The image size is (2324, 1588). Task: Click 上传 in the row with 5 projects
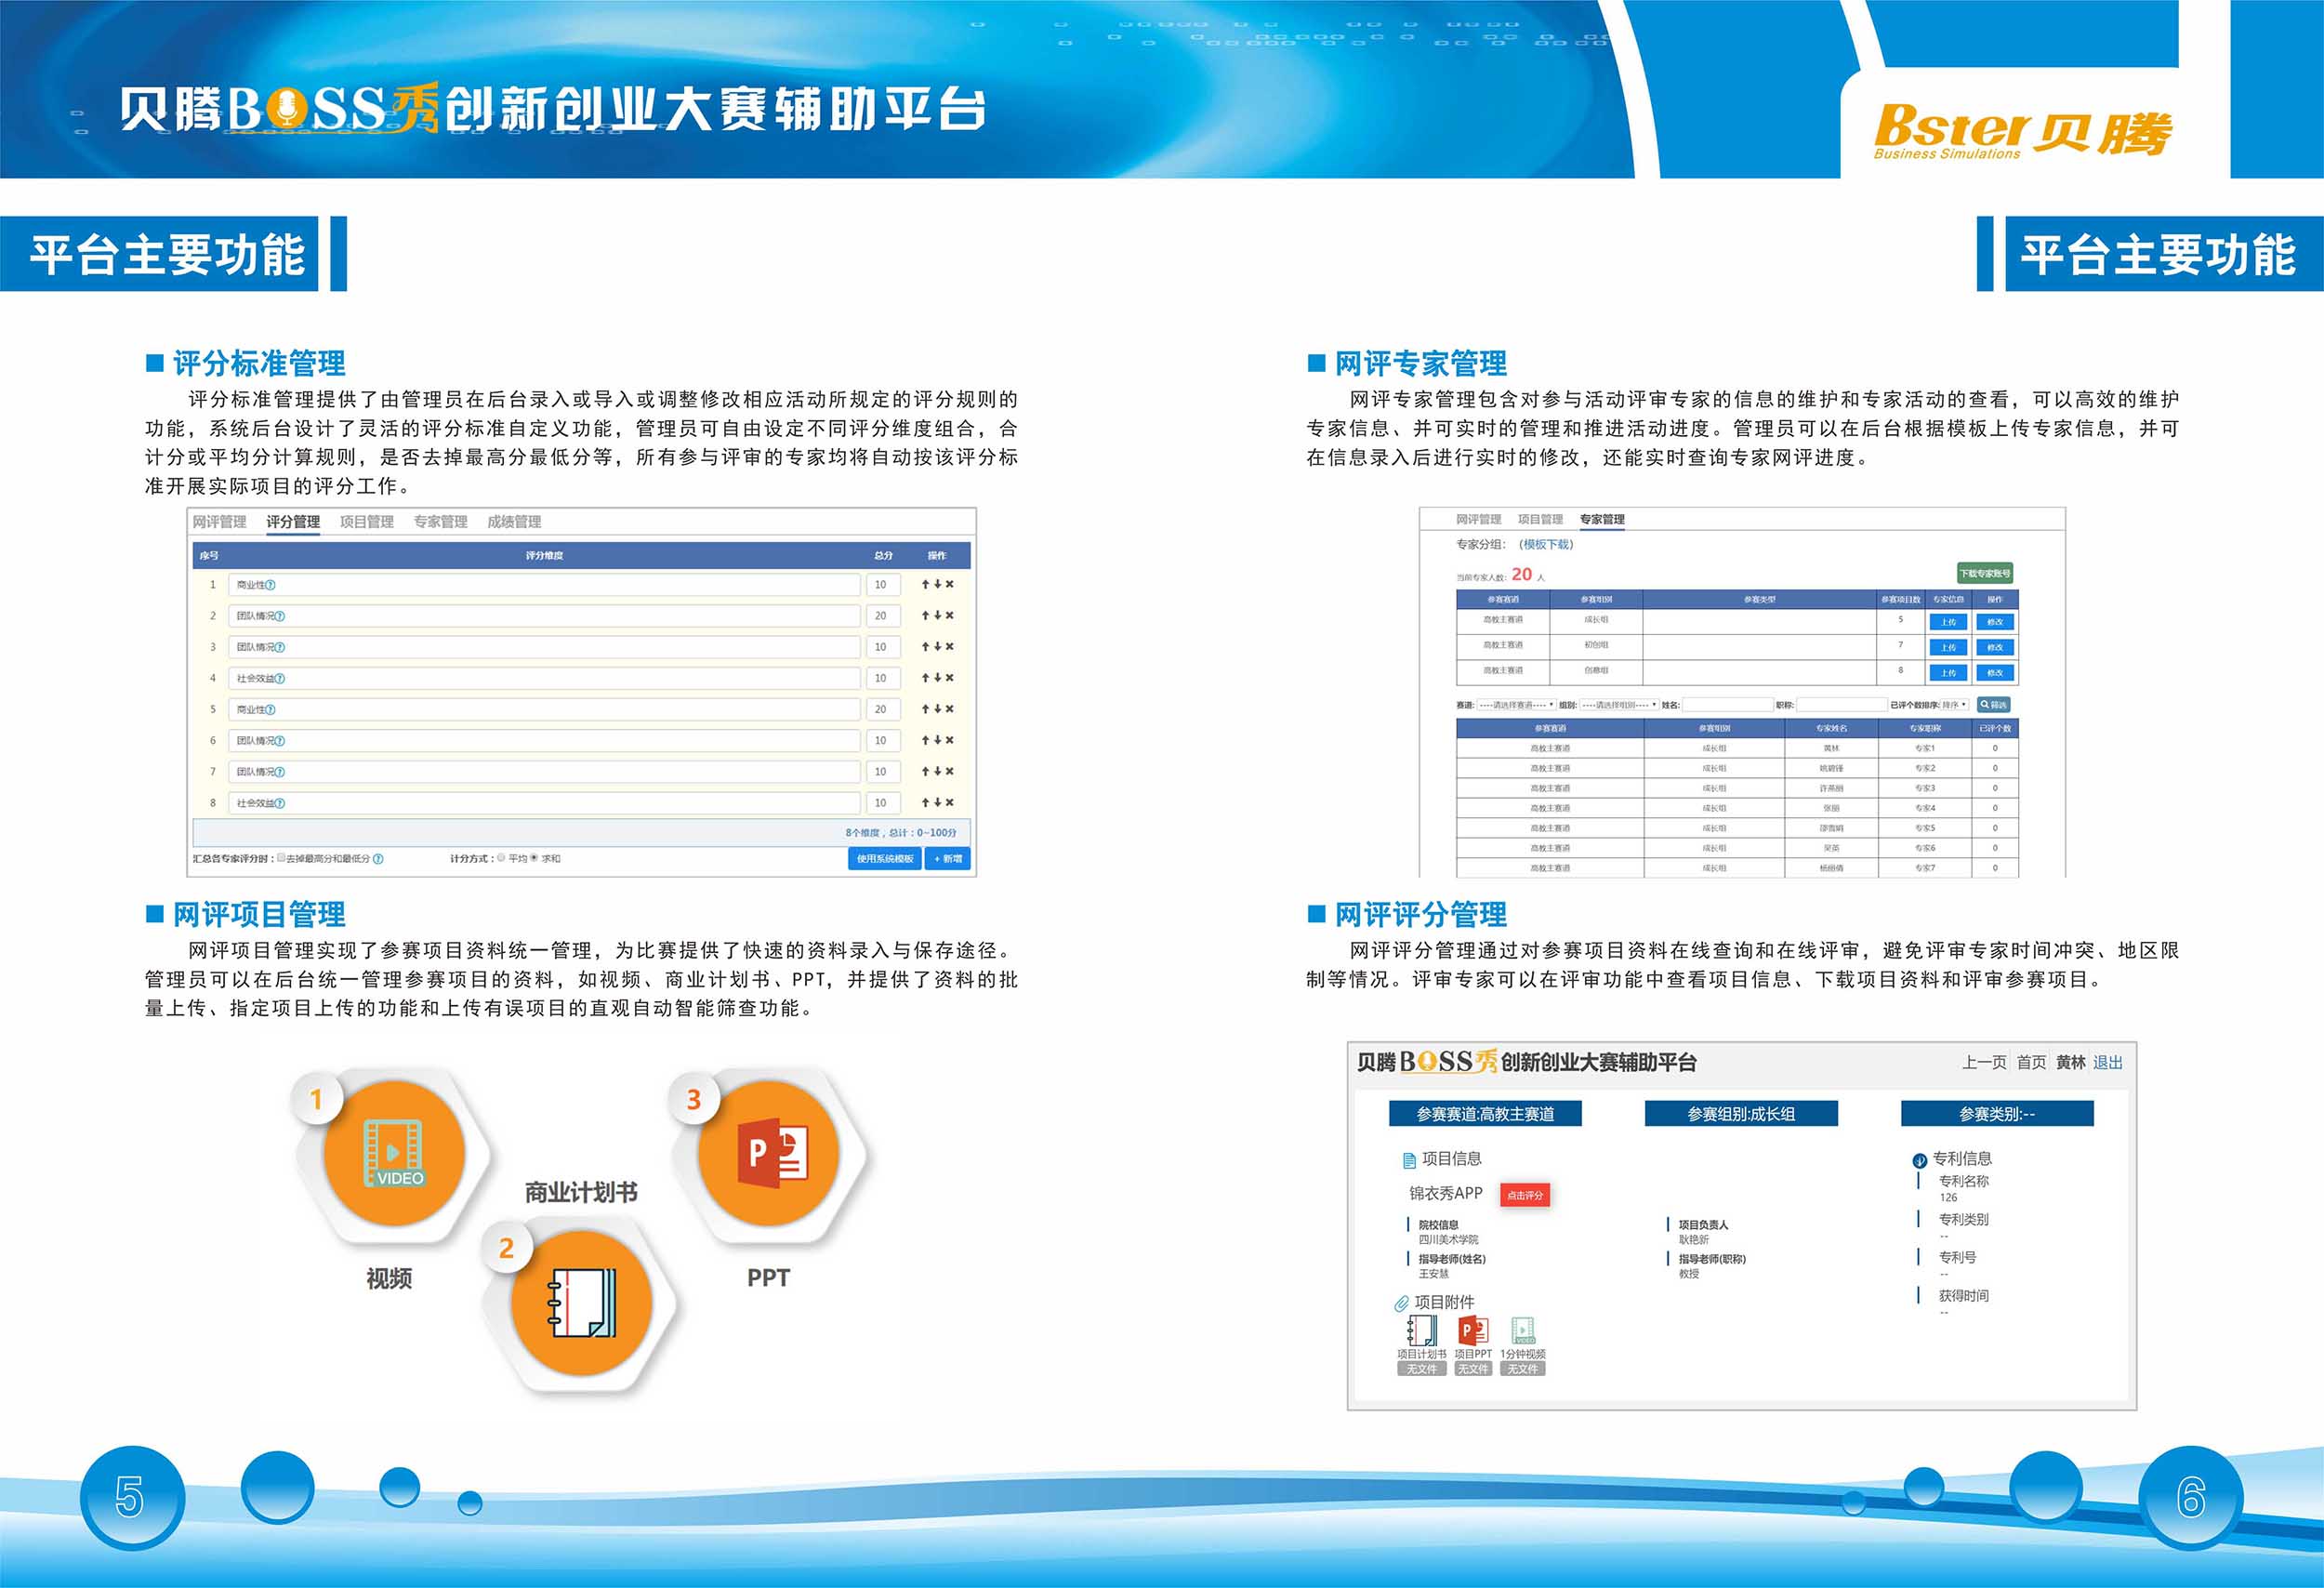1948,622
